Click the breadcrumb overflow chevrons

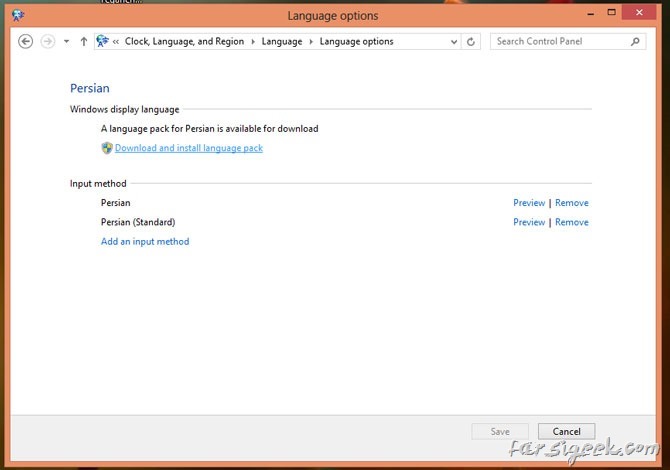[116, 41]
